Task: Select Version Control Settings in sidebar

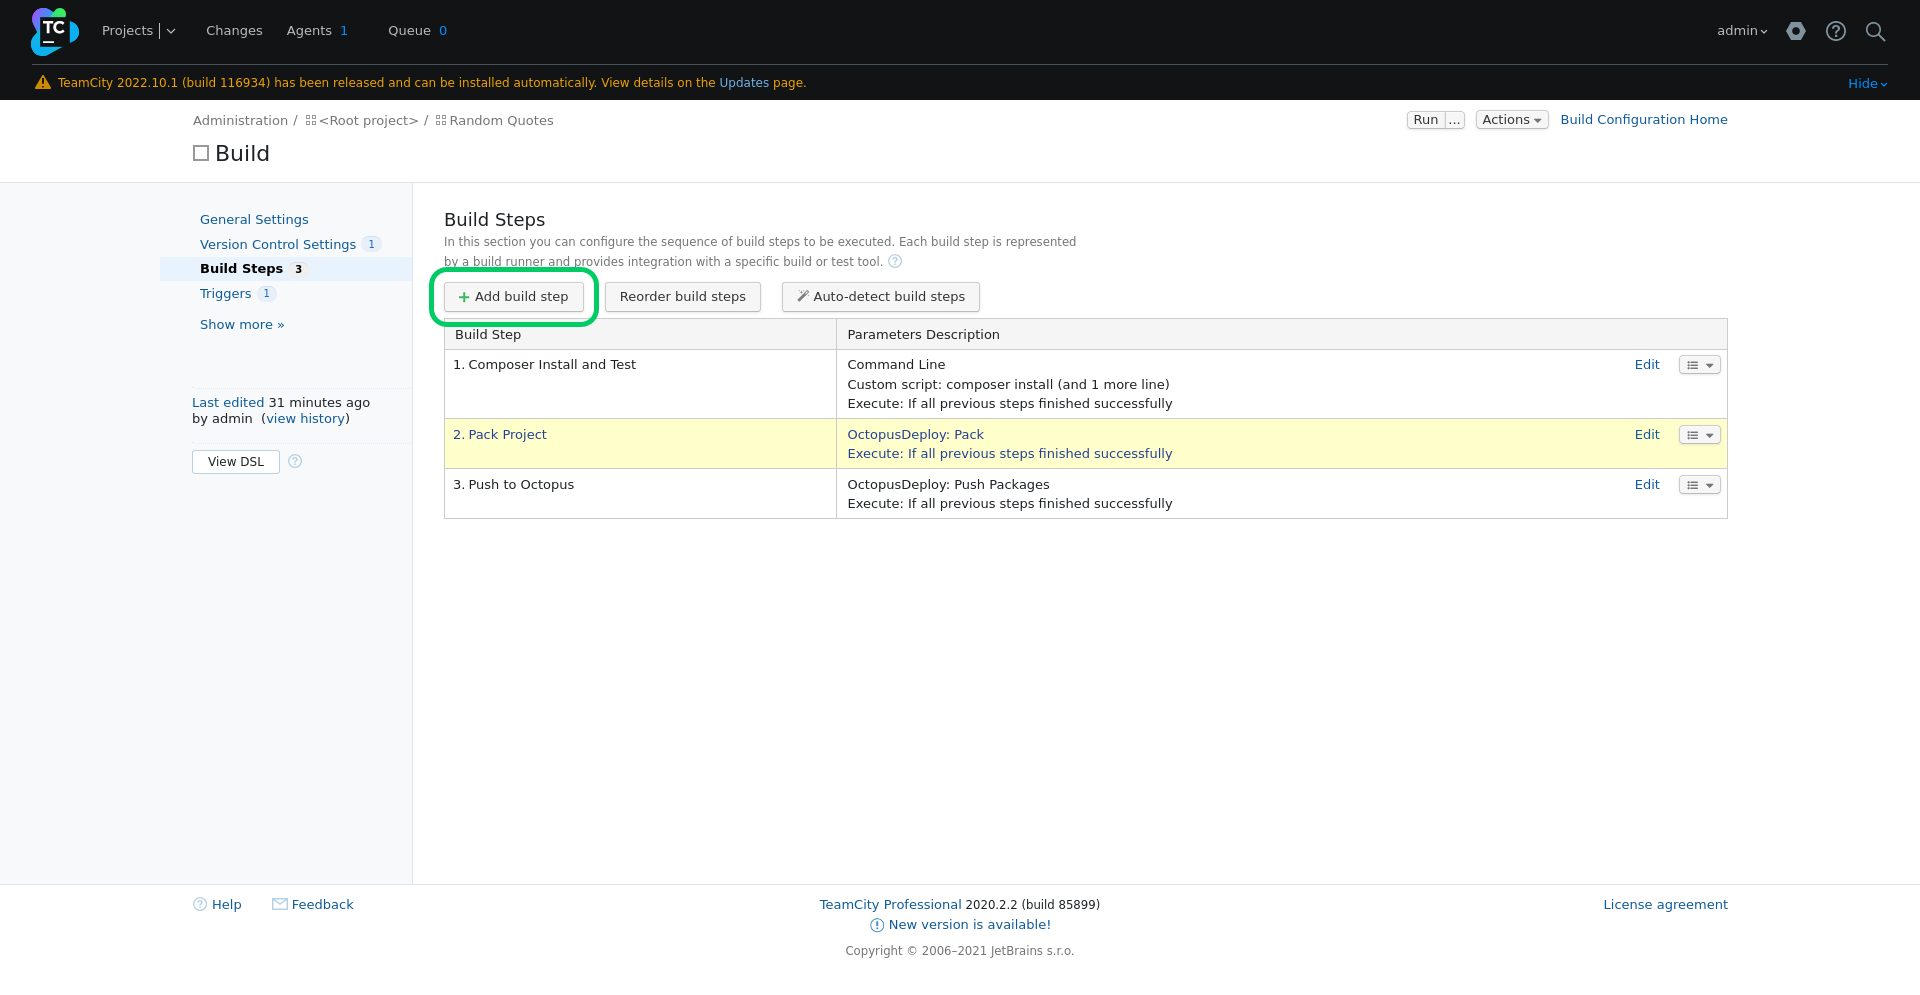Action: (x=278, y=245)
